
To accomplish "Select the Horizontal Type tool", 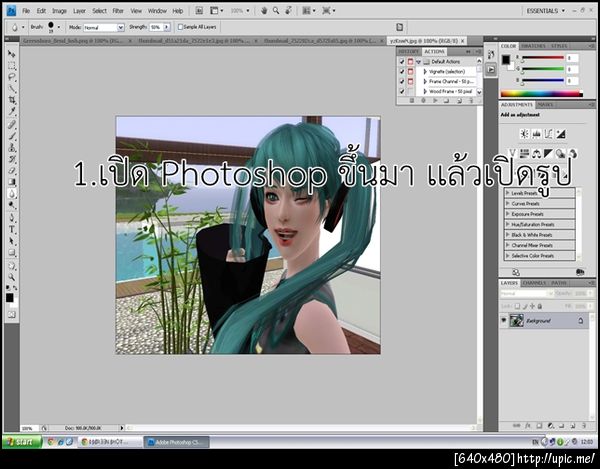I will (11, 230).
